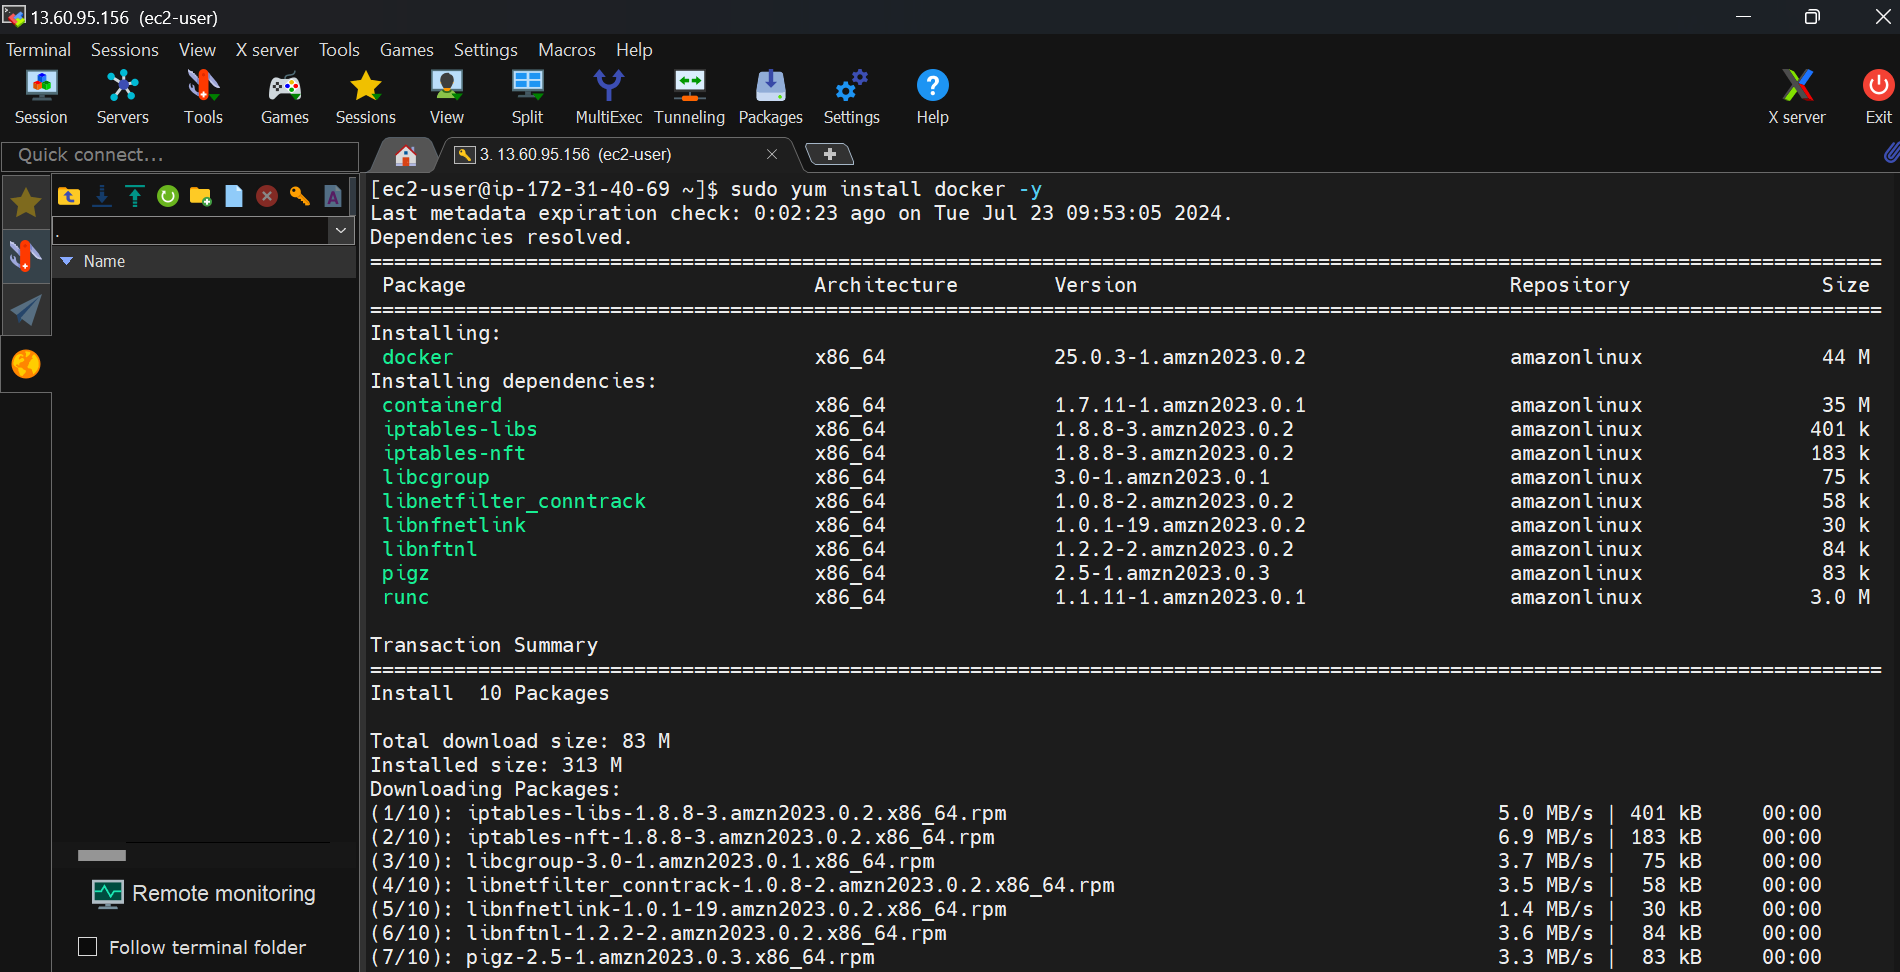The image size is (1900, 972).
Task: Click the Remote monitoring button
Action: tap(204, 893)
